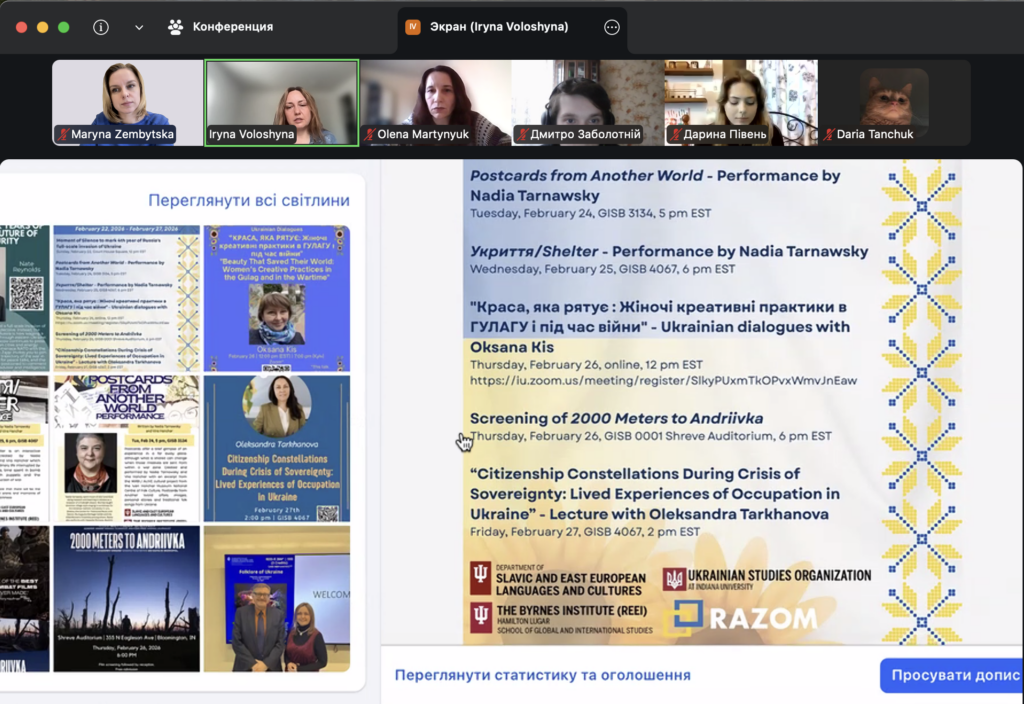The image size is (1024, 704).
Task: Click the meeting info icon
Action: click(101, 27)
